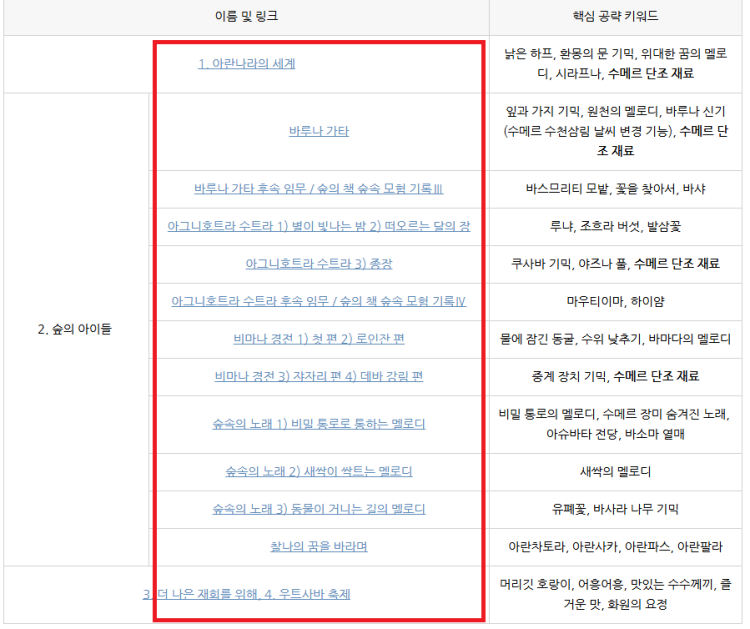Open the '바루나 가타' quest link
The height and width of the screenshot is (629, 750).
[x=318, y=131]
